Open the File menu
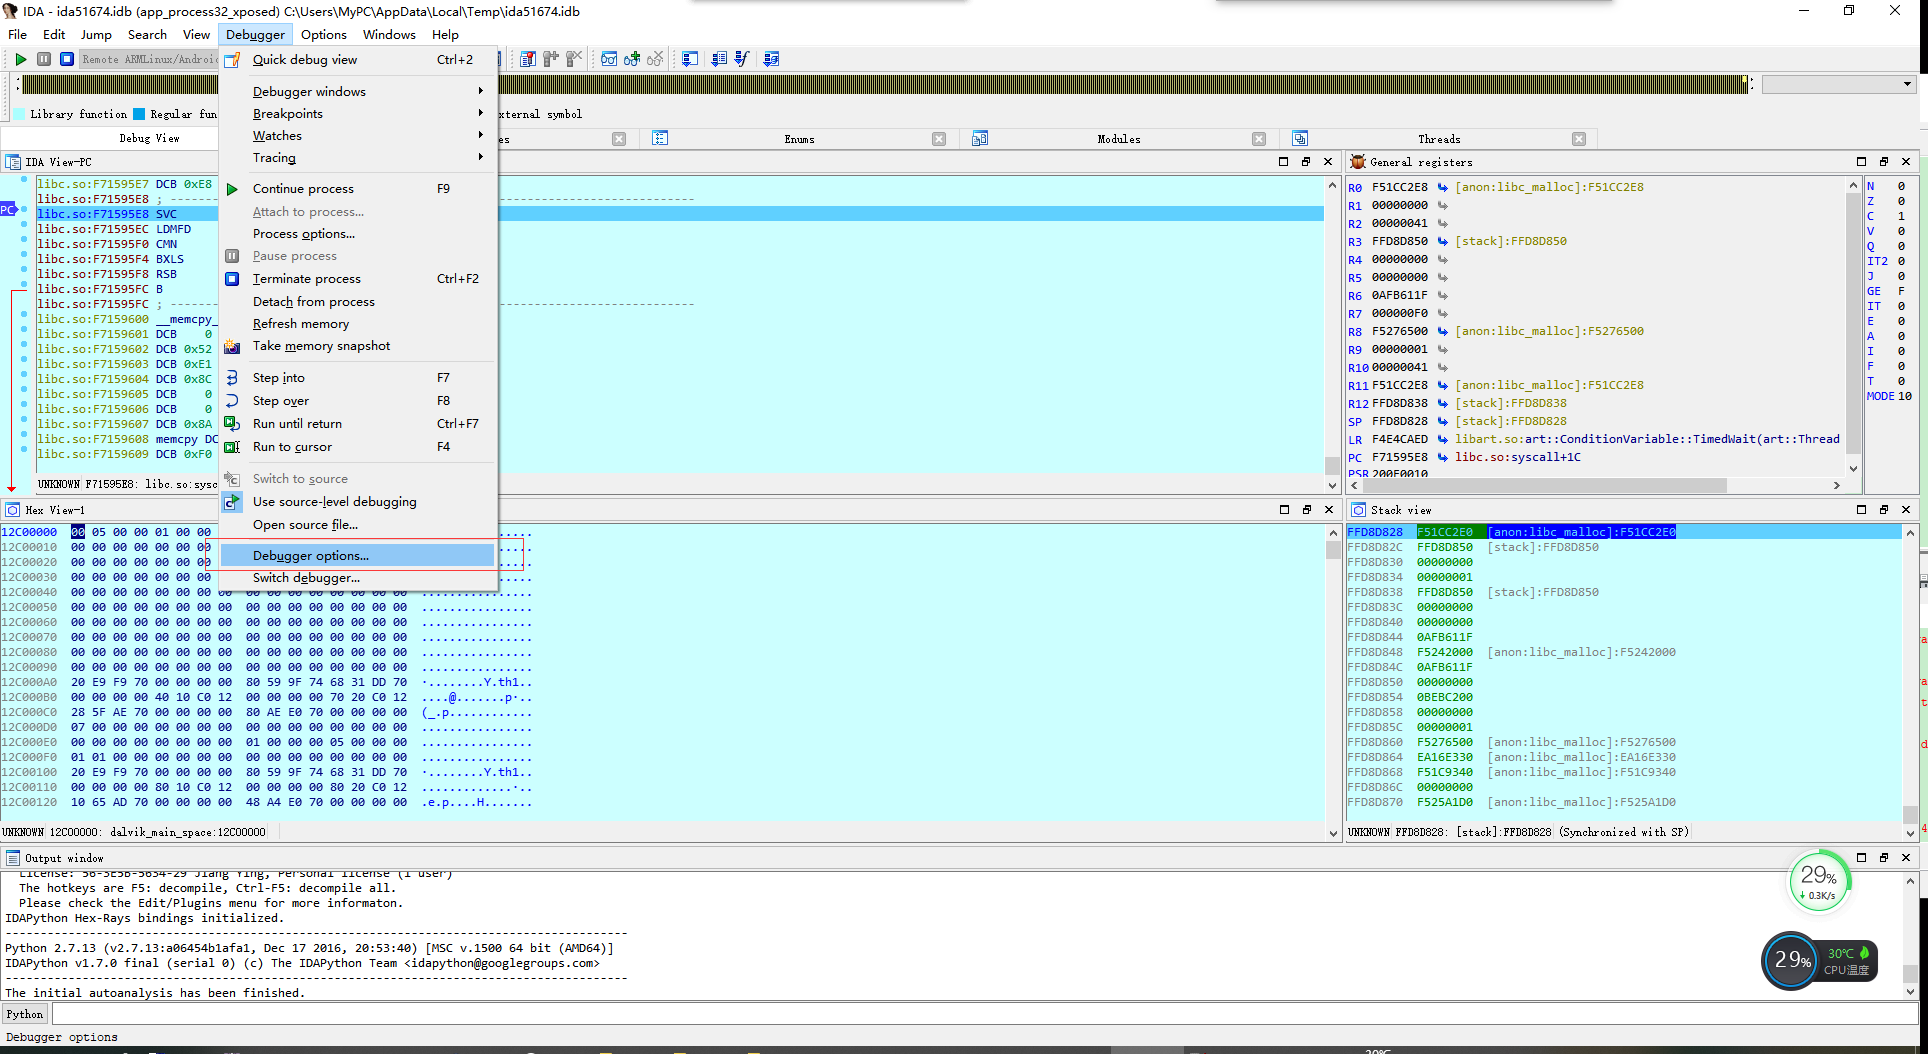The height and width of the screenshot is (1054, 1928). [x=18, y=34]
